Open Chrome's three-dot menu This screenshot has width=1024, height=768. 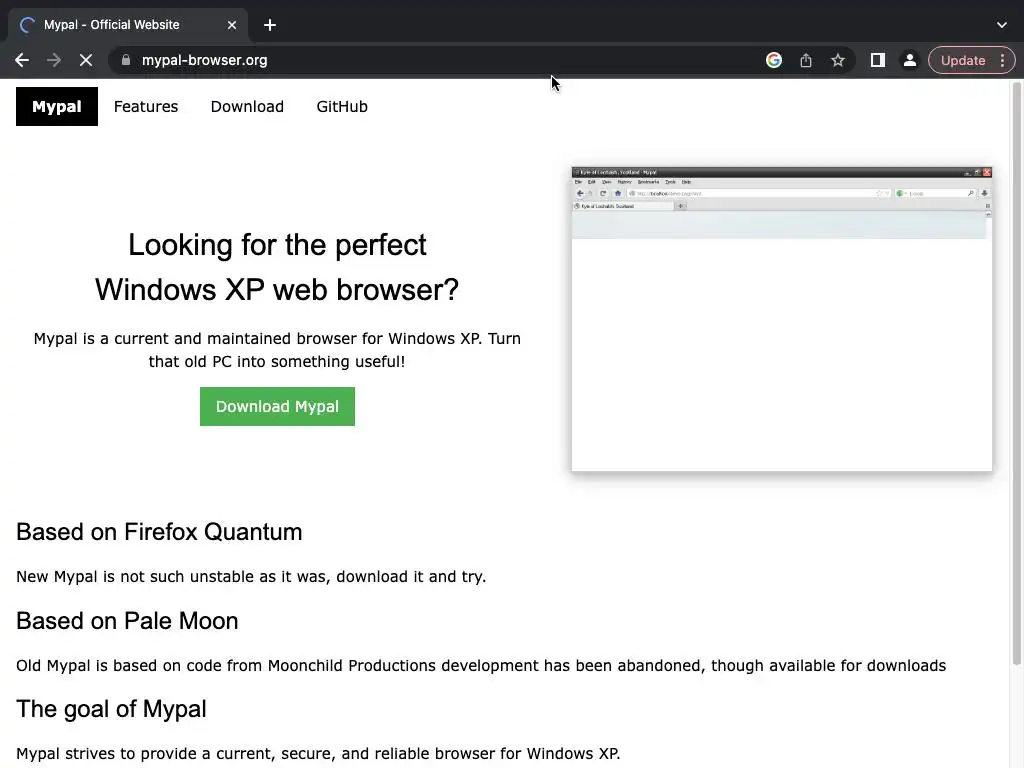(1003, 60)
